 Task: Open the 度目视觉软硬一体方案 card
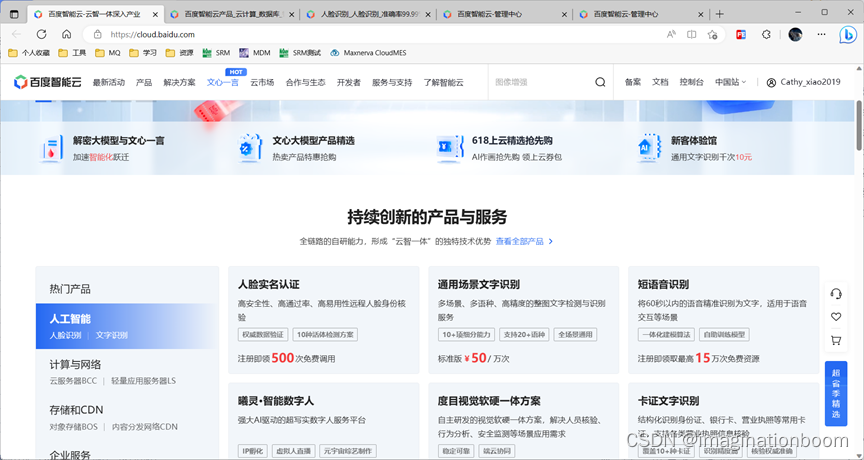point(523,421)
